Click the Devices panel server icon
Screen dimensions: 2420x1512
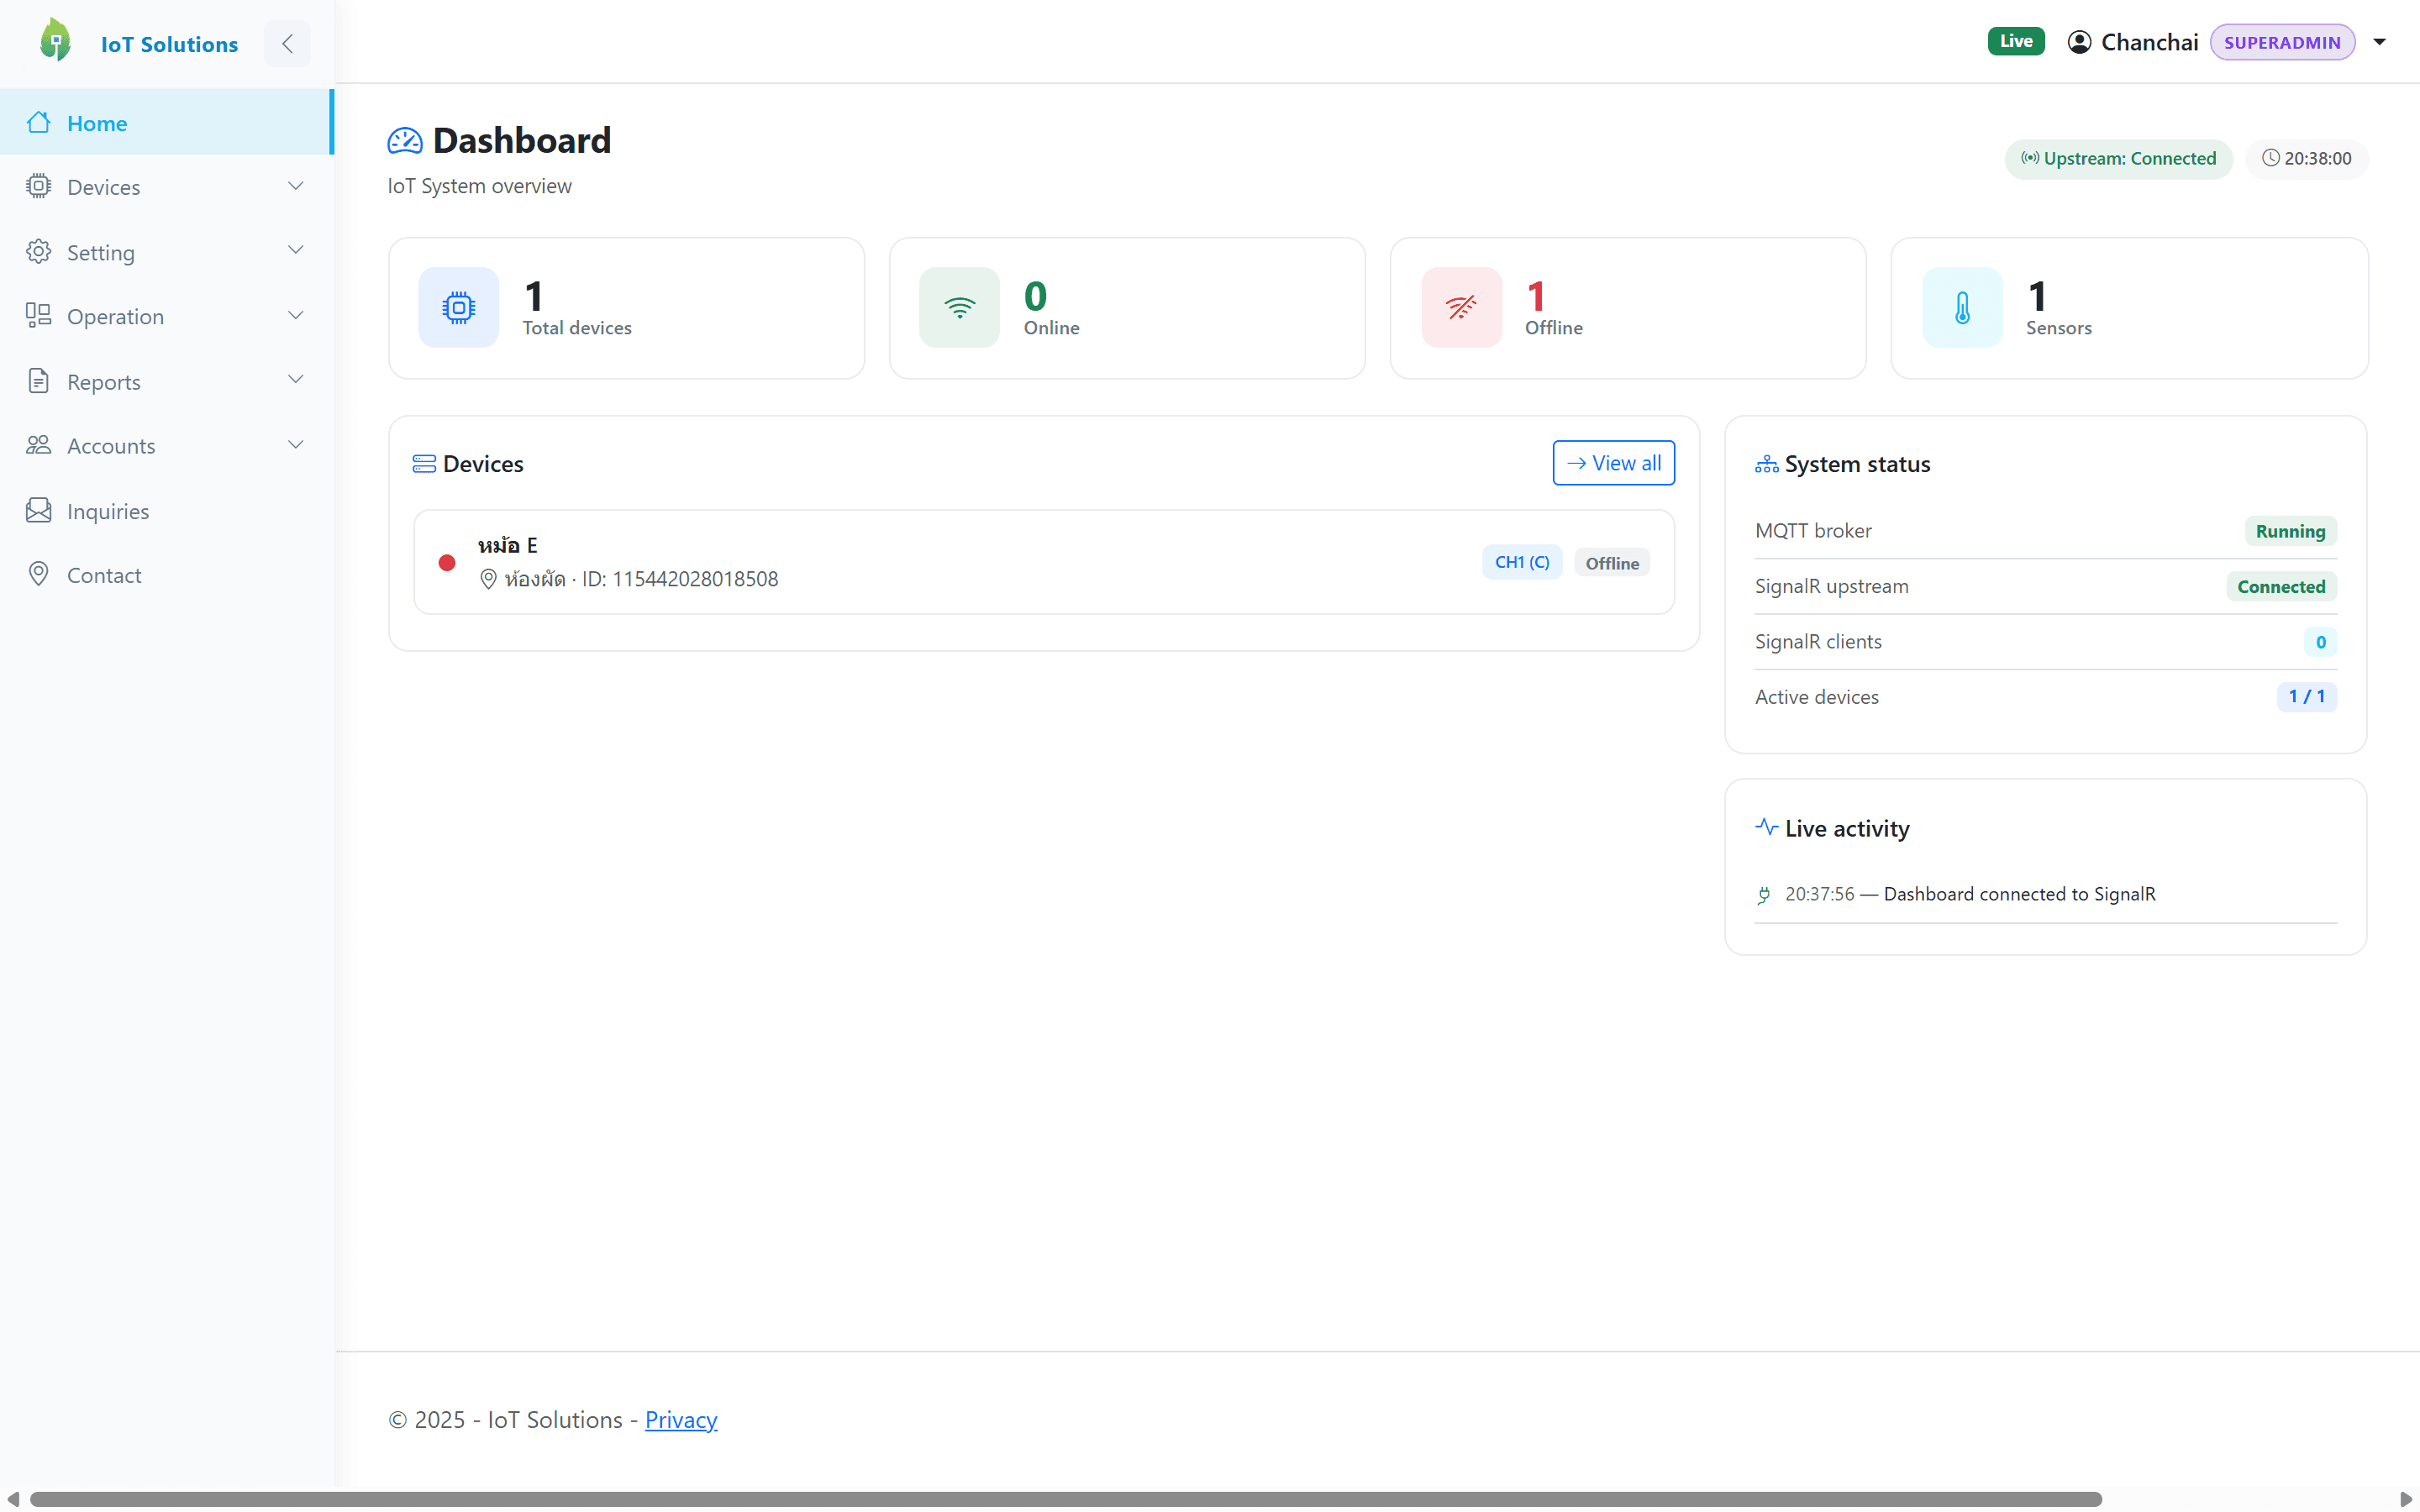(x=424, y=464)
